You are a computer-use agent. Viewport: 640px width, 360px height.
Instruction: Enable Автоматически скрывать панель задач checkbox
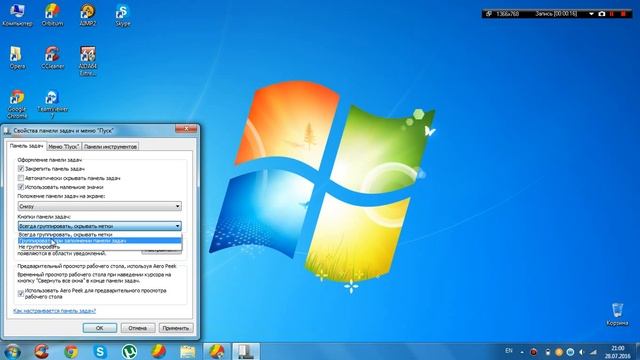[x=21, y=178]
